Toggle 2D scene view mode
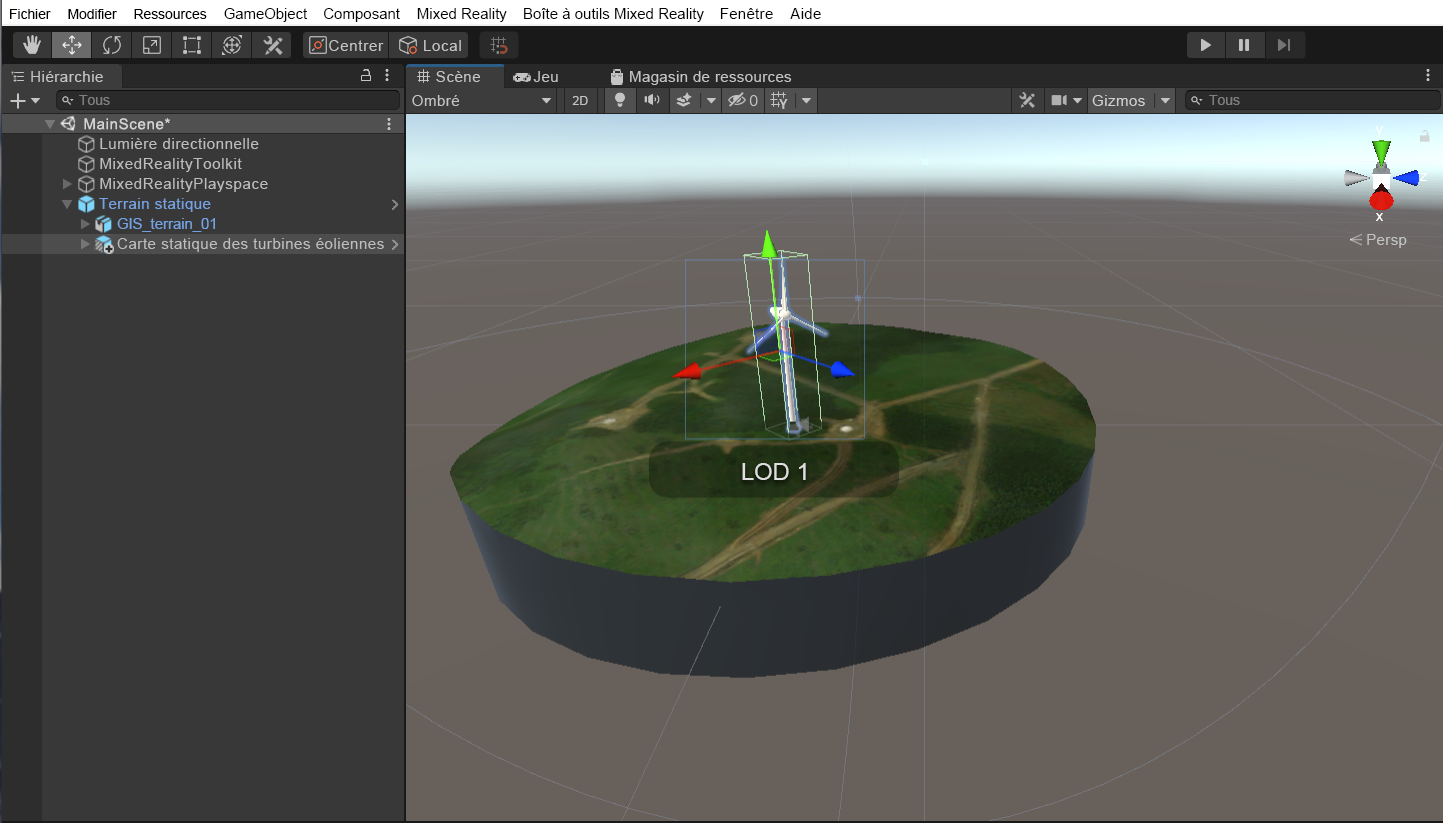Image resolution: width=1443 pixels, height=823 pixels. coord(579,100)
